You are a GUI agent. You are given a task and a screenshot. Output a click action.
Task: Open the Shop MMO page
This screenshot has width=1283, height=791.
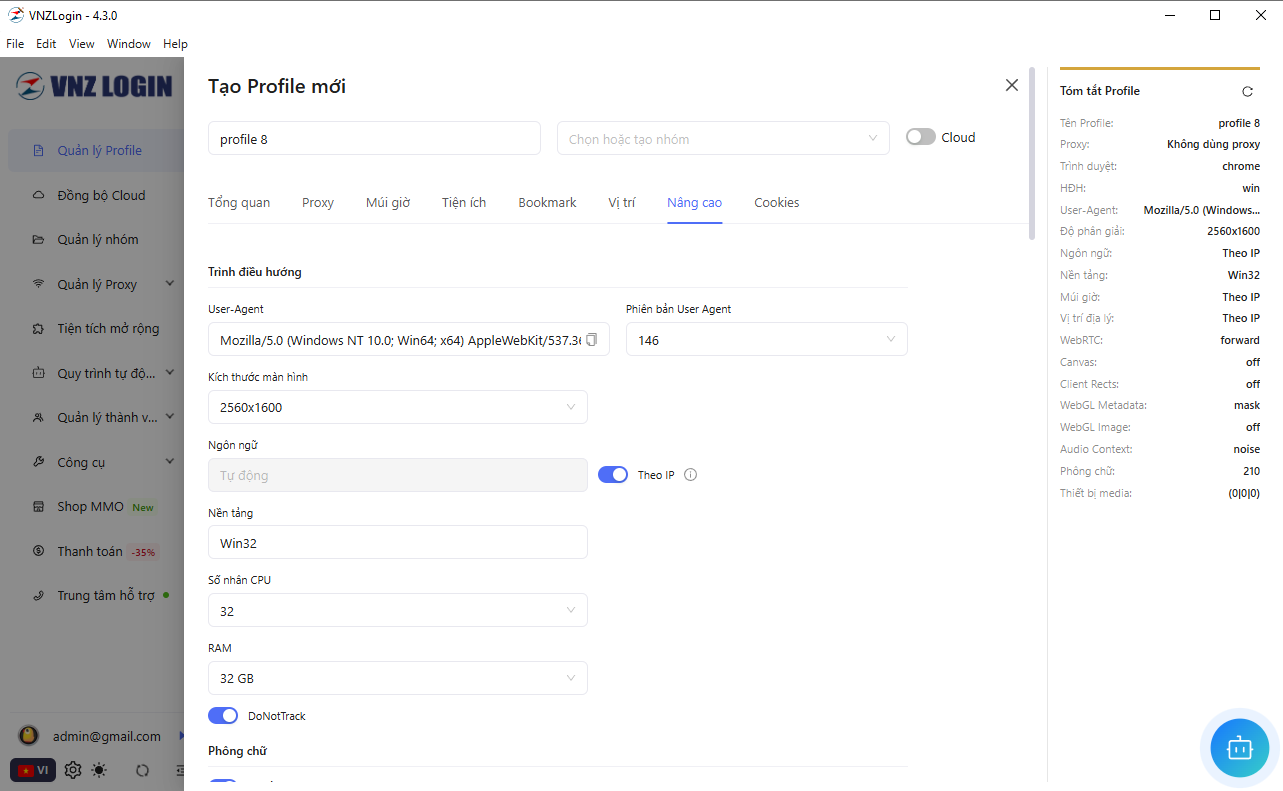pos(88,506)
